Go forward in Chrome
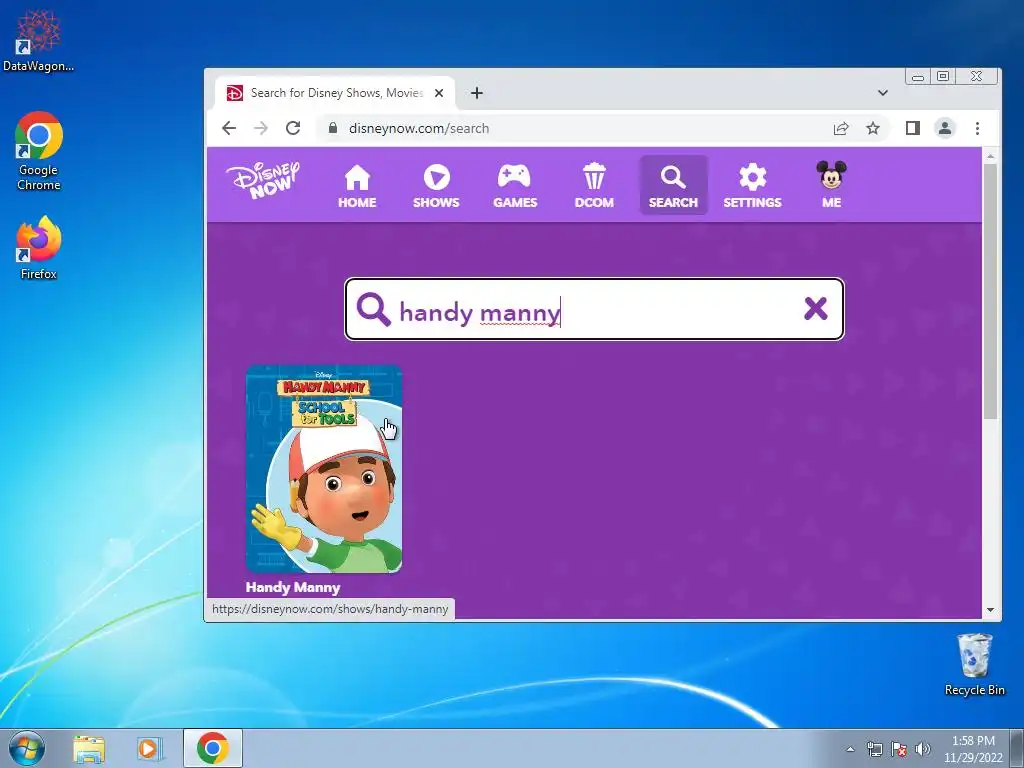This screenshot has width=1024, height=768. tap(261, 128)
